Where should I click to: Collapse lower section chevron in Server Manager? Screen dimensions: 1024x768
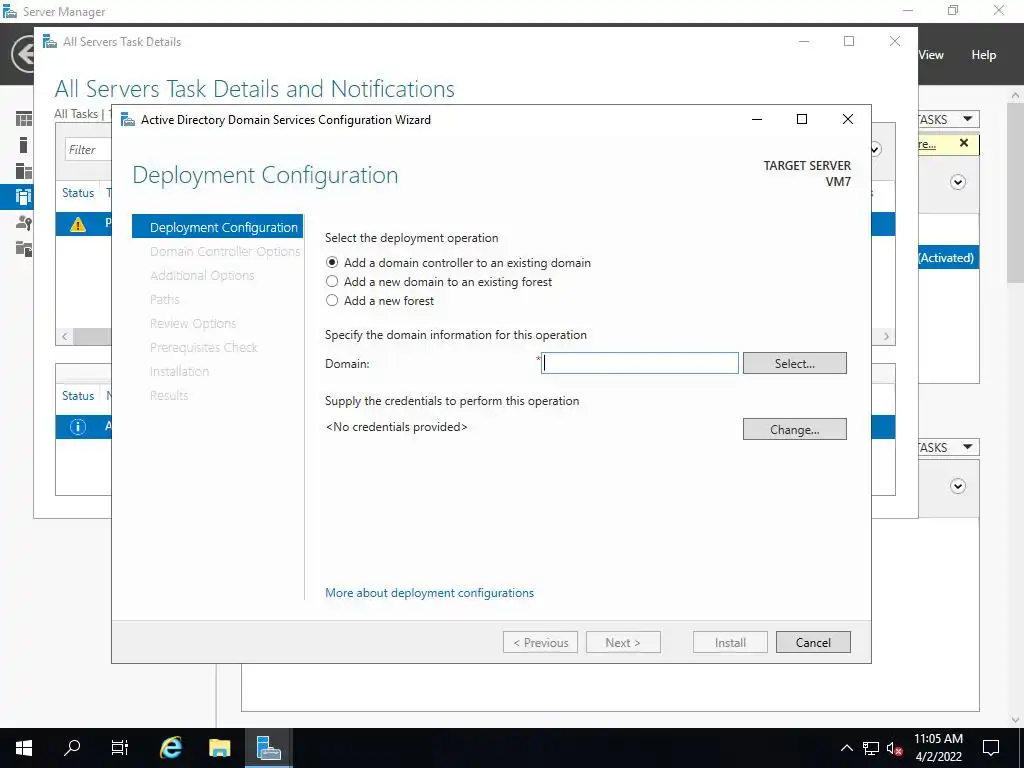click(957, 486)
